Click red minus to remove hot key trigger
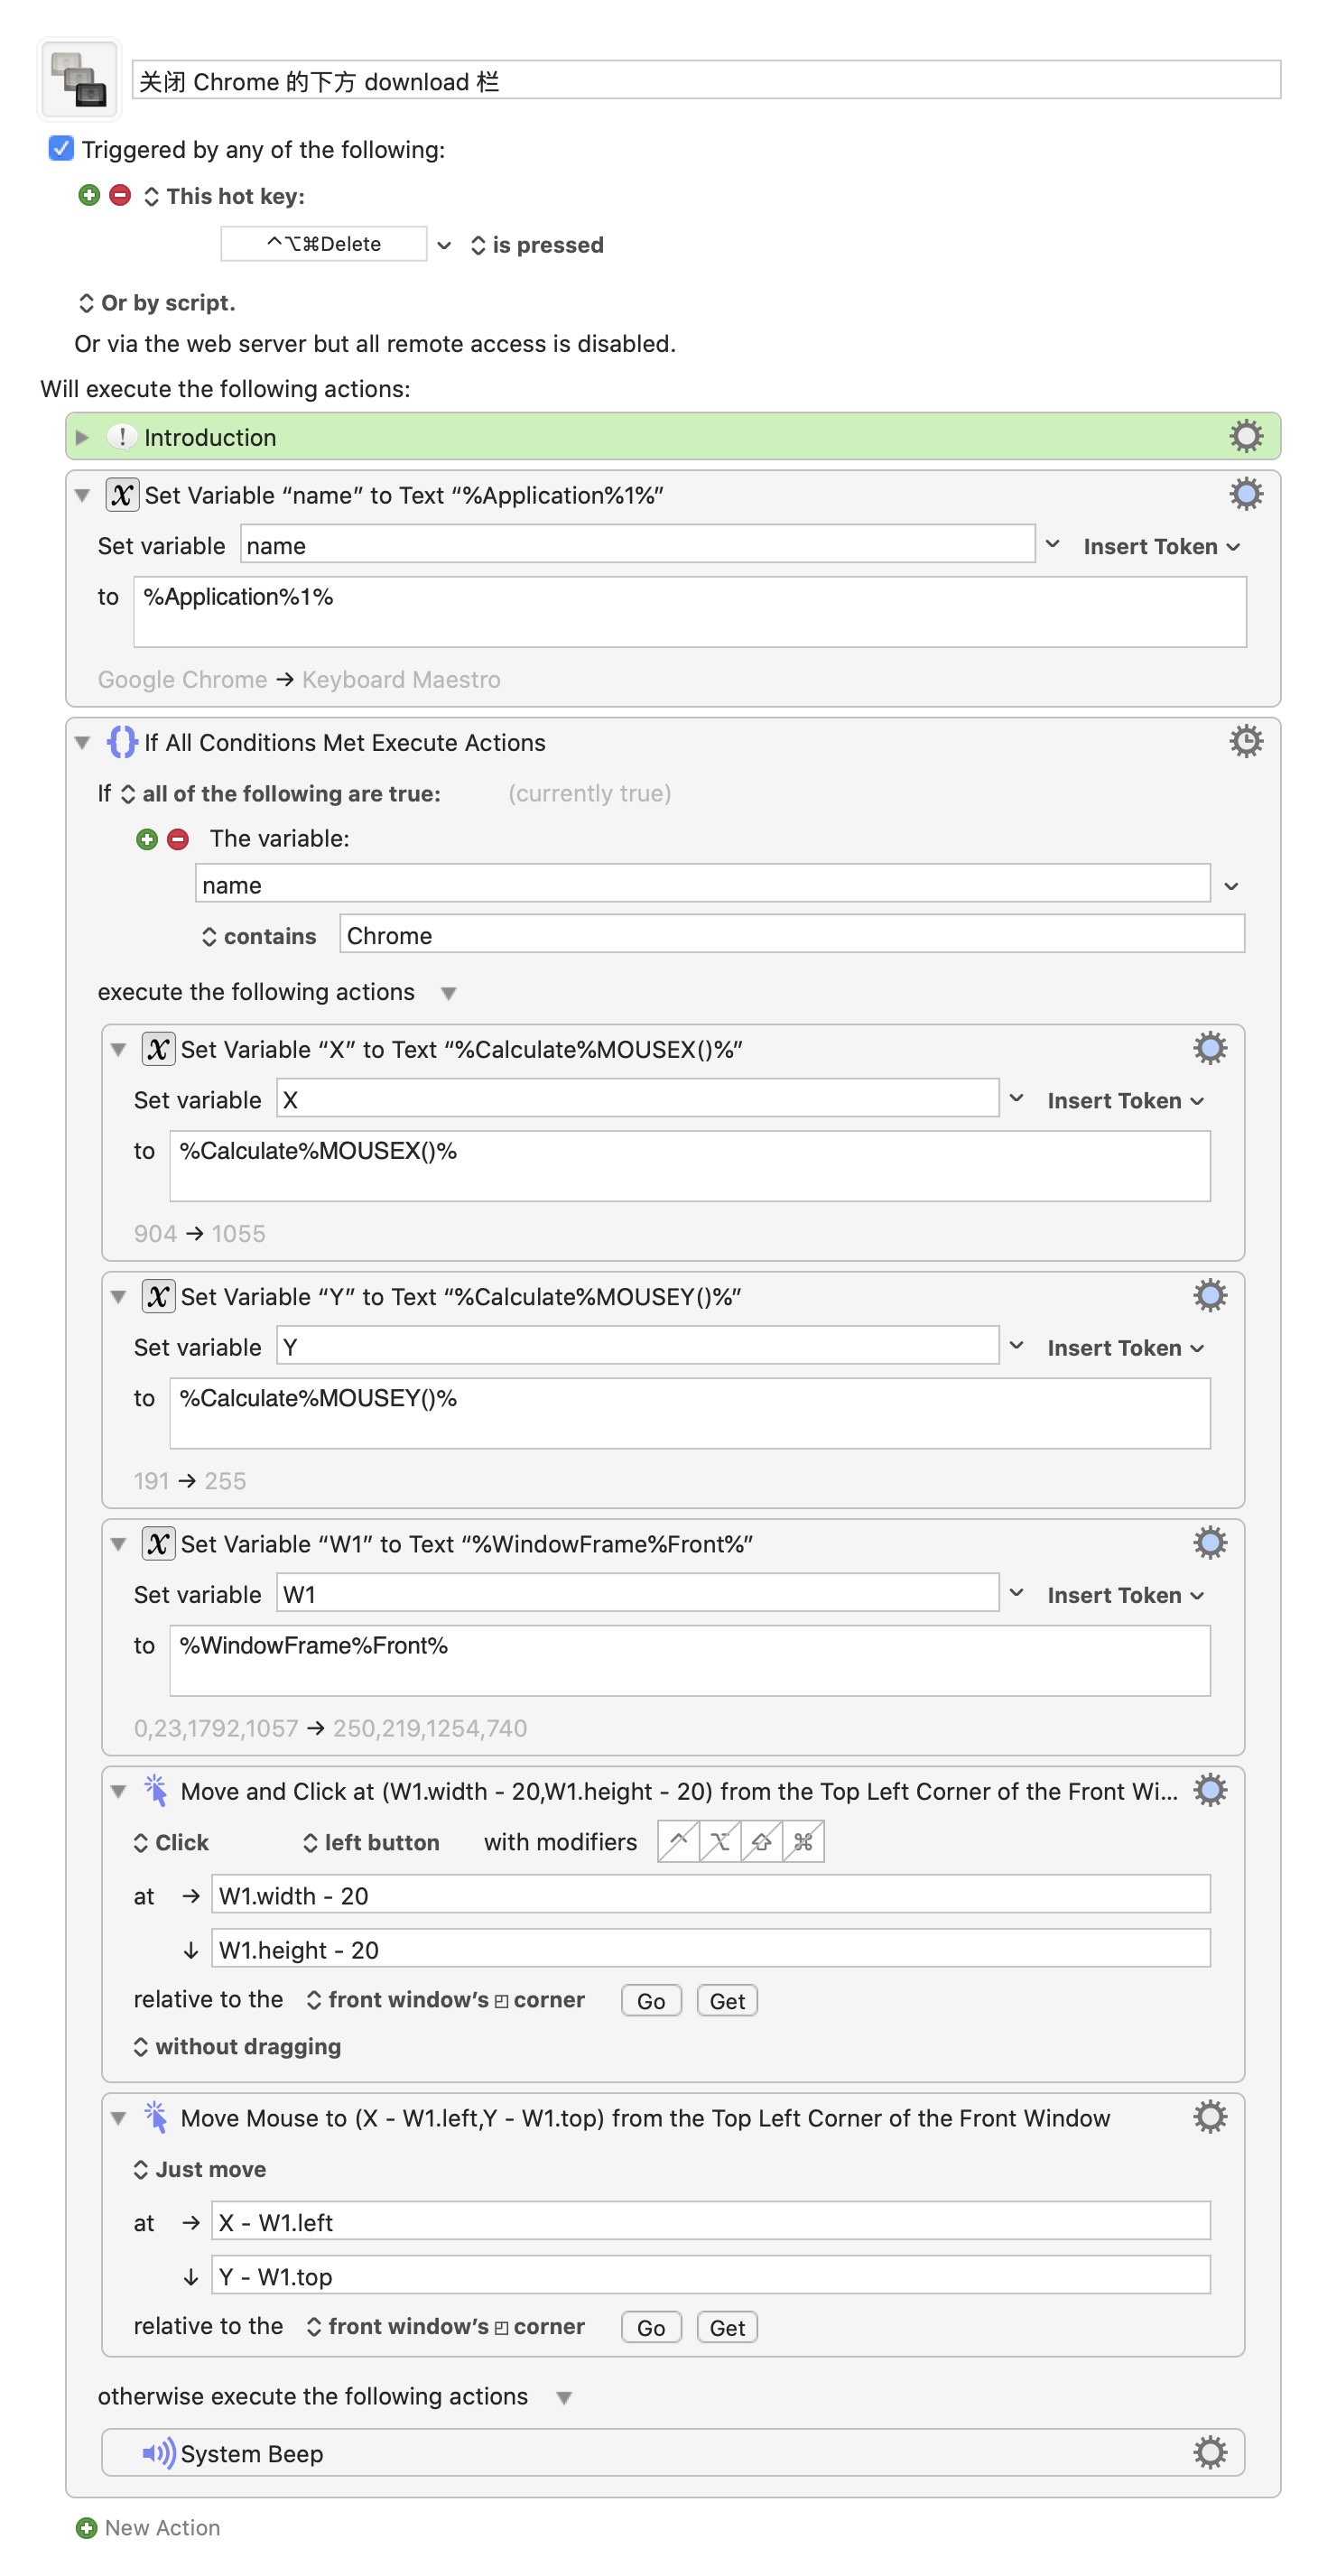1318x2576 pixels. [120, 195]
